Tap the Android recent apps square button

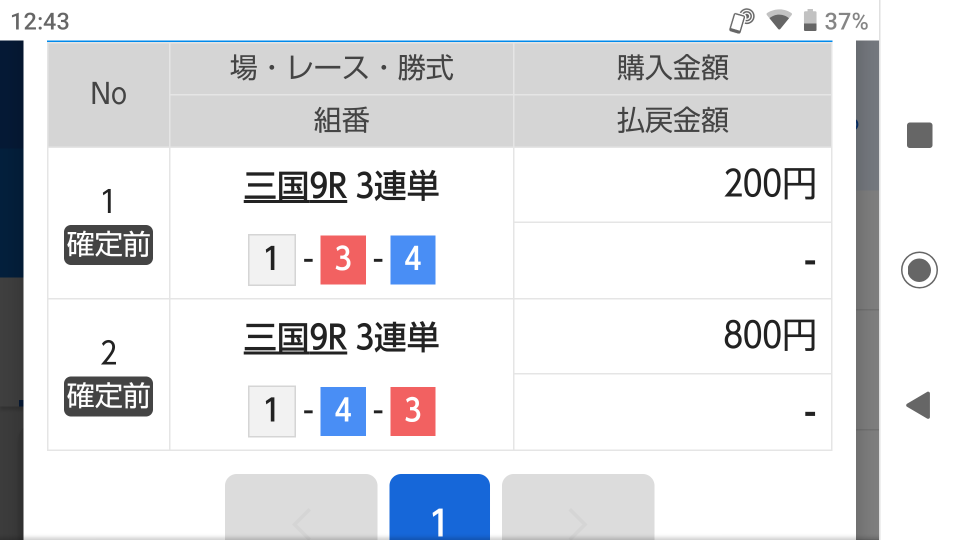coord(920,135)
